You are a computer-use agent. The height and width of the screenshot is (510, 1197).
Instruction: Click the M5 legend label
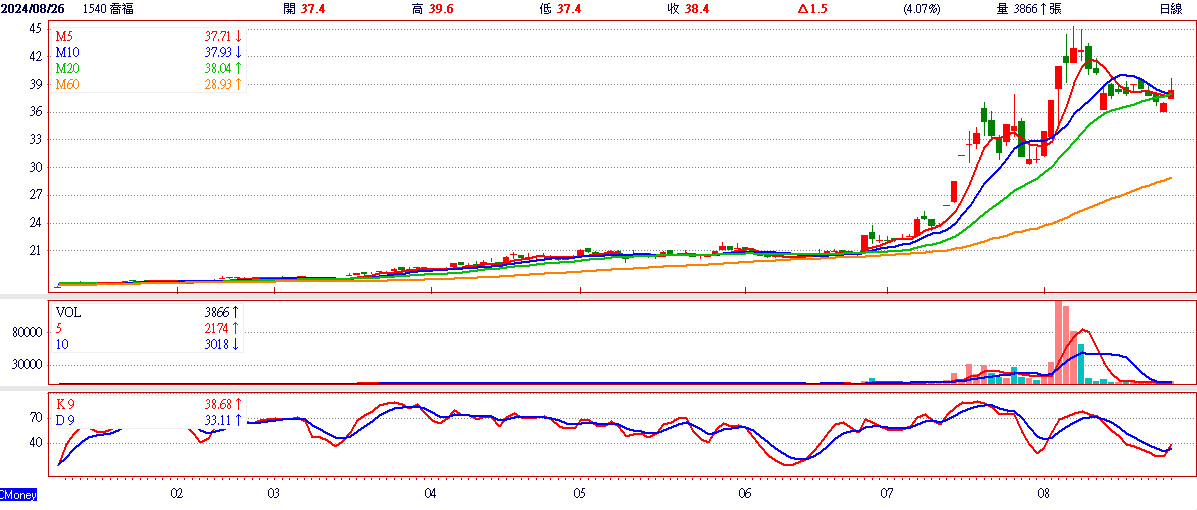(x=64, y=36)
